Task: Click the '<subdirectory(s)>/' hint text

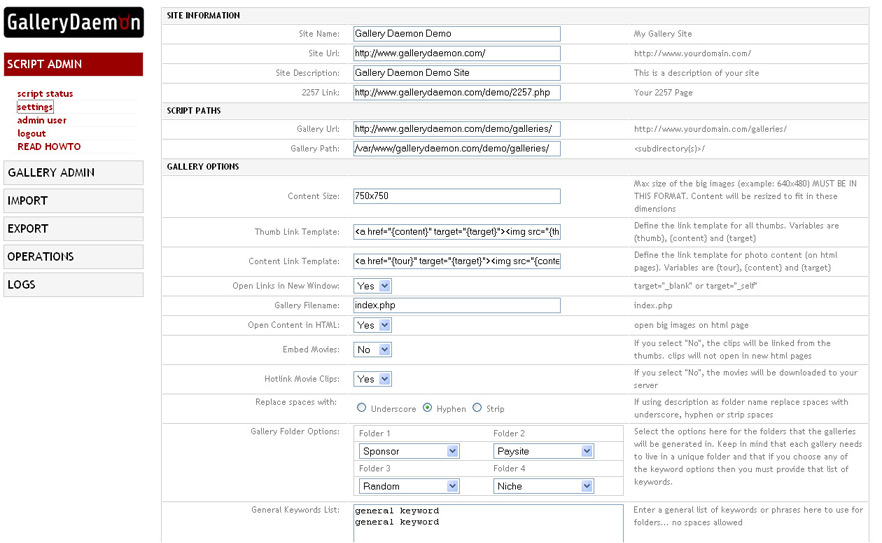Action: (x=669, y=149)
